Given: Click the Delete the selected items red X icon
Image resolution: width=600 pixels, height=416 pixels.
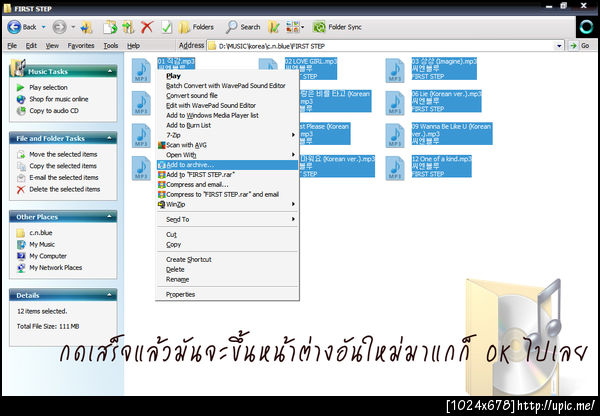Looking at the screenshot, I should click(x=21, y=189).
